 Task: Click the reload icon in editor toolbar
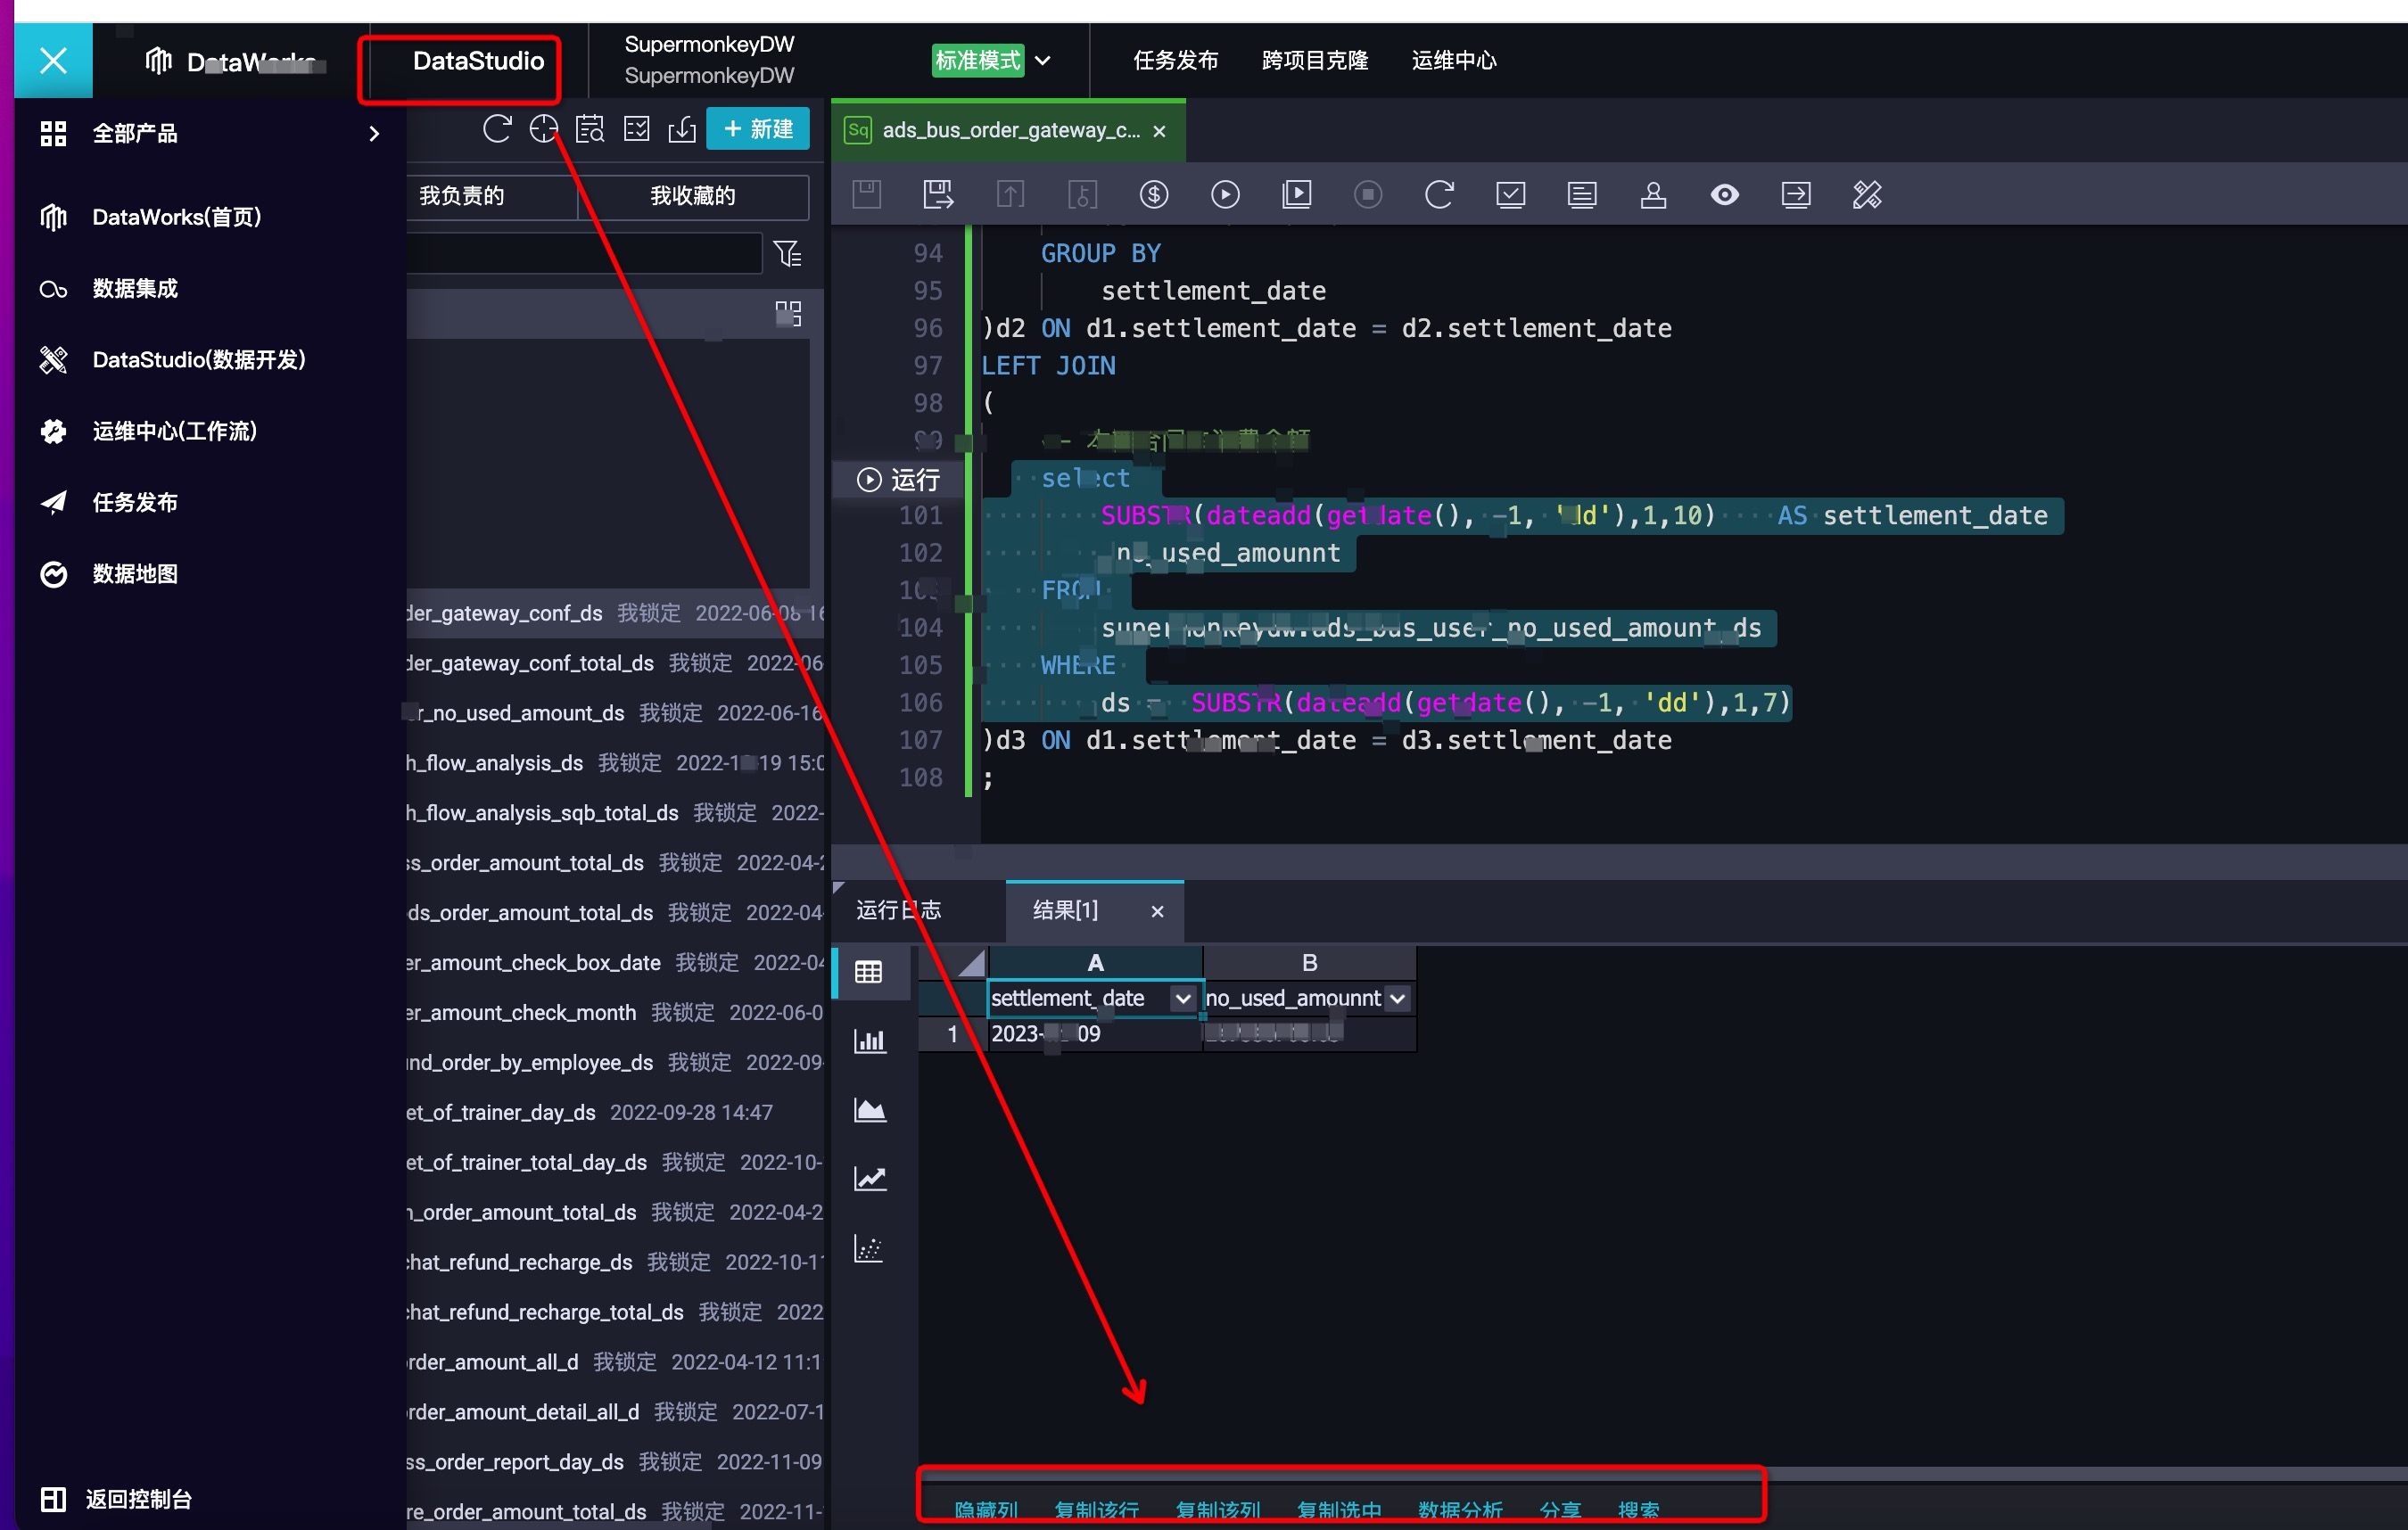[1439, 194]
